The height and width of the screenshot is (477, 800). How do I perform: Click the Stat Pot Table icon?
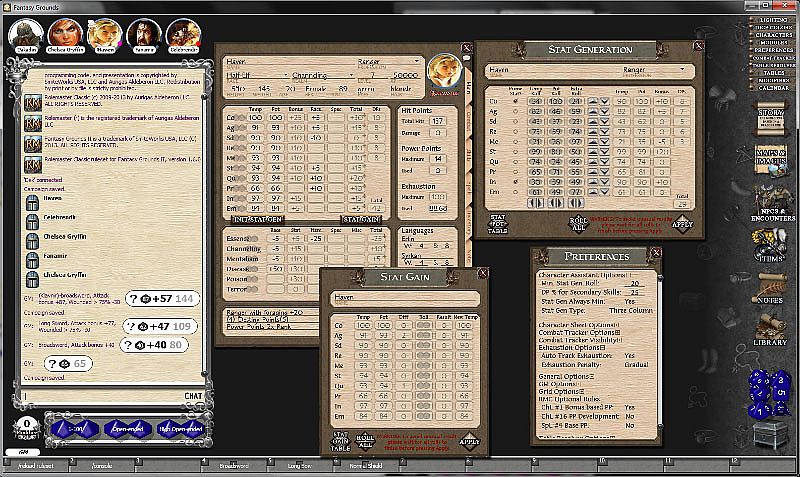497,222
